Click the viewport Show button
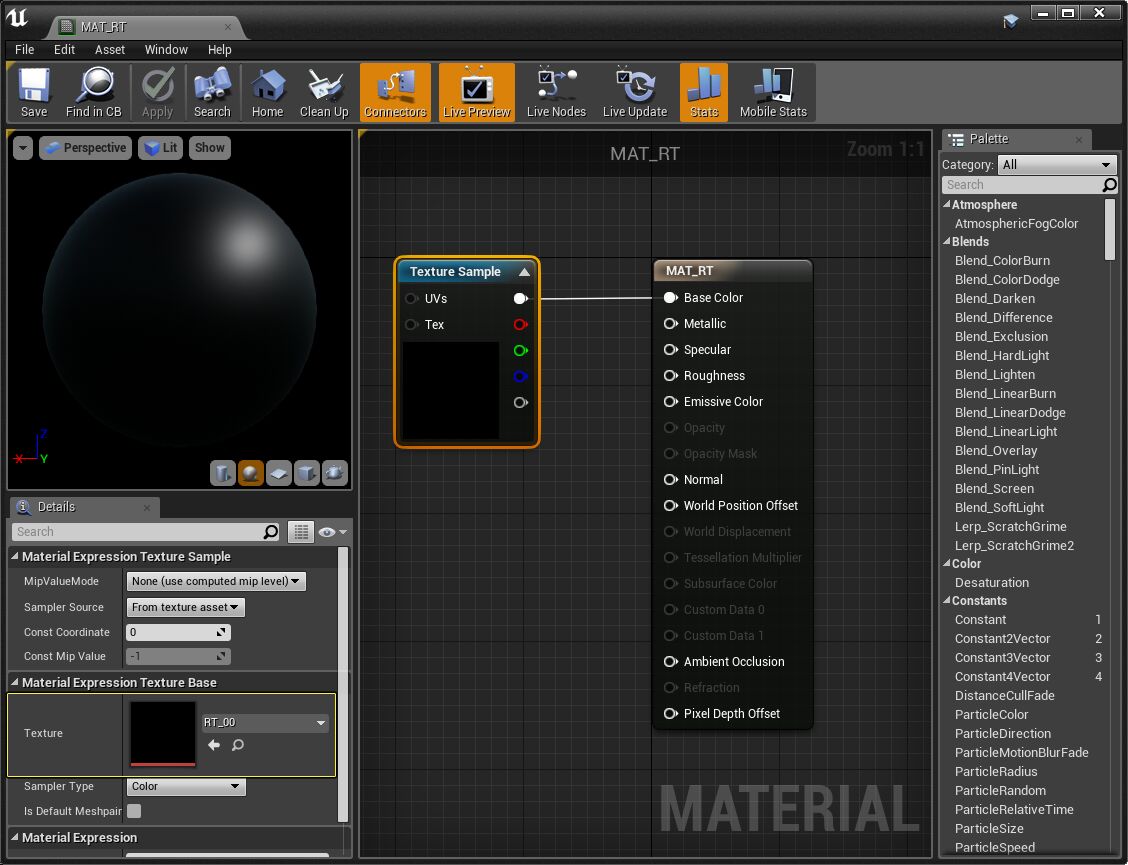This screenshot has height=865, width=1128. pos(210,148)
